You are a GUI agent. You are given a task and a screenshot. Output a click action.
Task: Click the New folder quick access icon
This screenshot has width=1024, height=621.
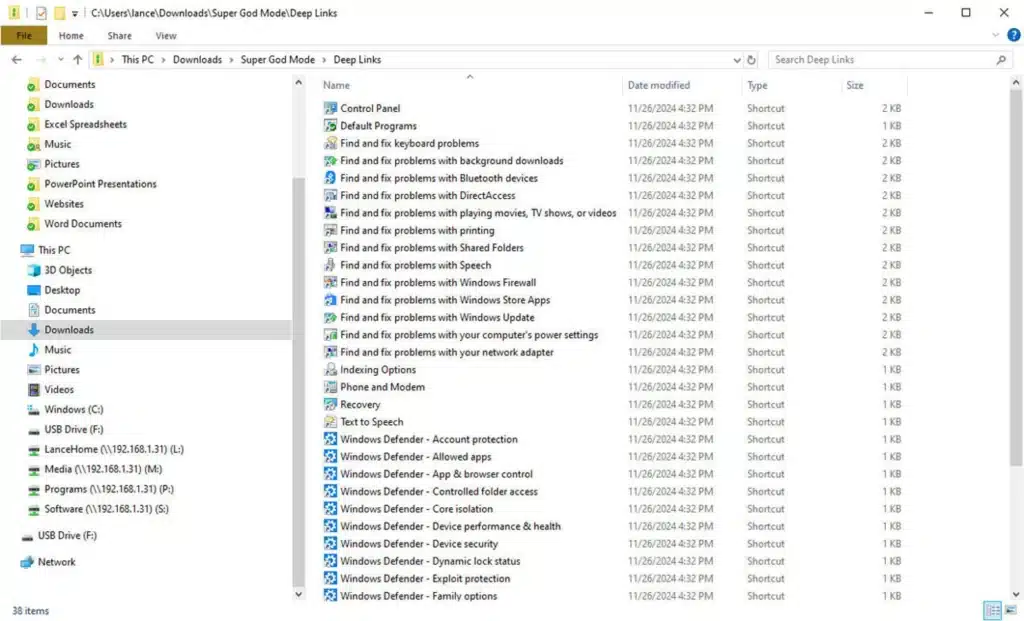tap(59, 13)
